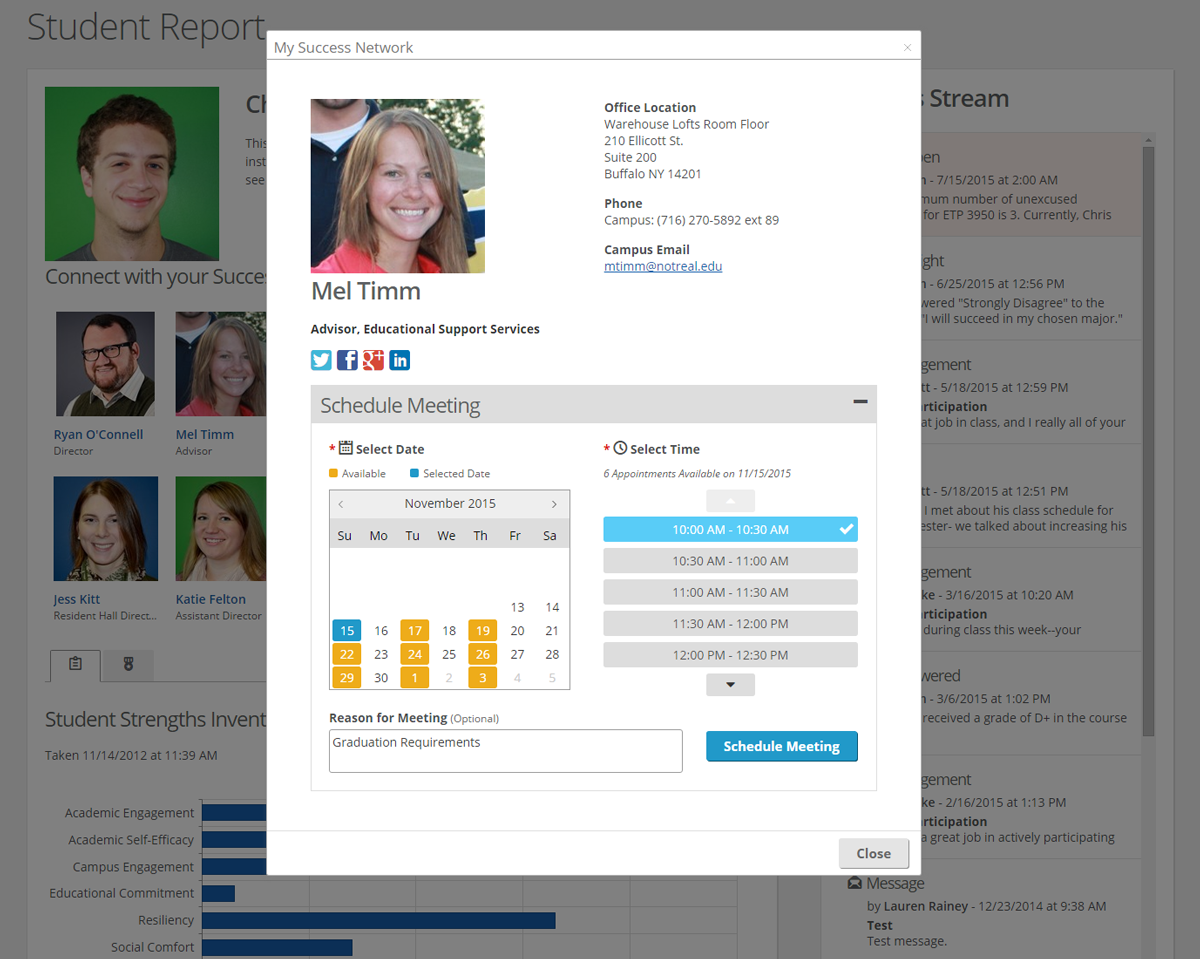Image resolution: width=1200 pixels, height=959 pixels.
Task: Open the mtimm@notreal.edu email link
Action: coord(663,266)
